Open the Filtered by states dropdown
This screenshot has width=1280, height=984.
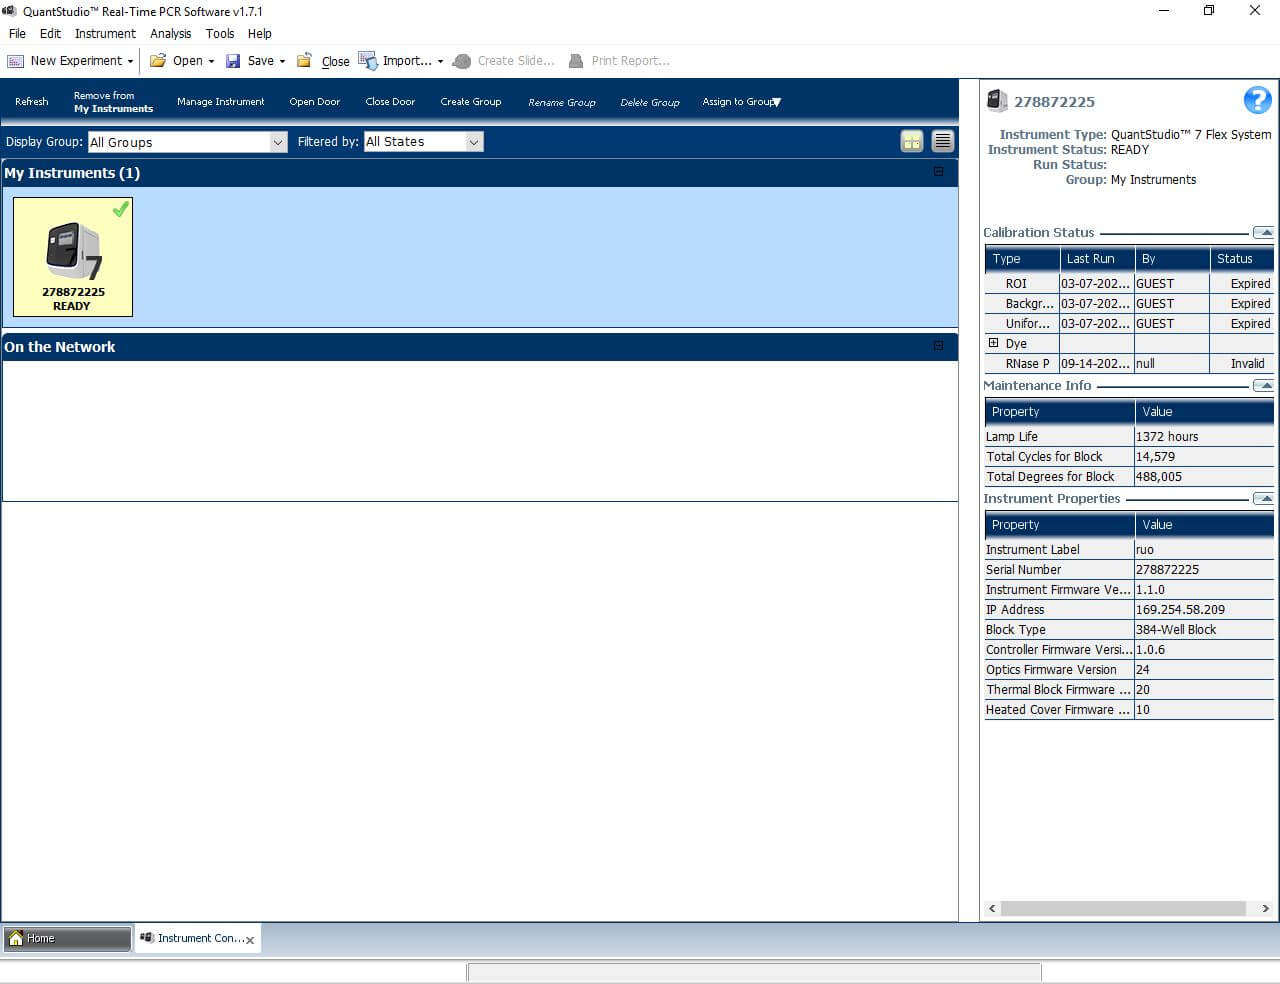(x=474, y=142)
